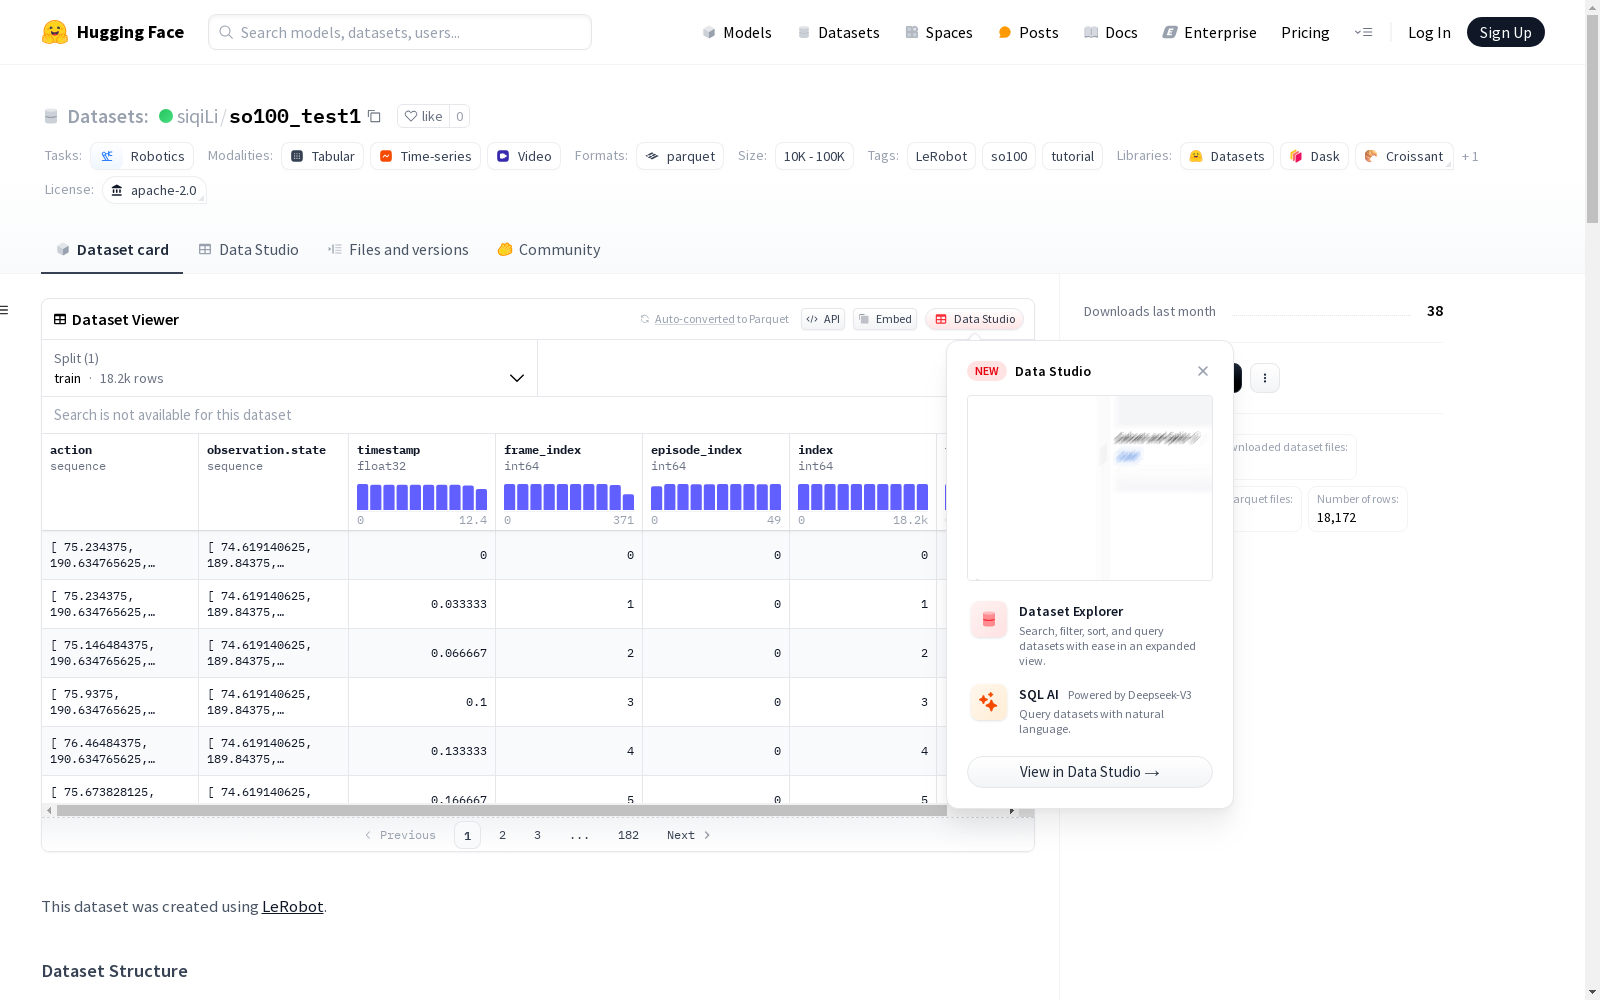Open Models in top navigation
The width and height of the screenshot is (1600, 1000).
pos(737,32)
